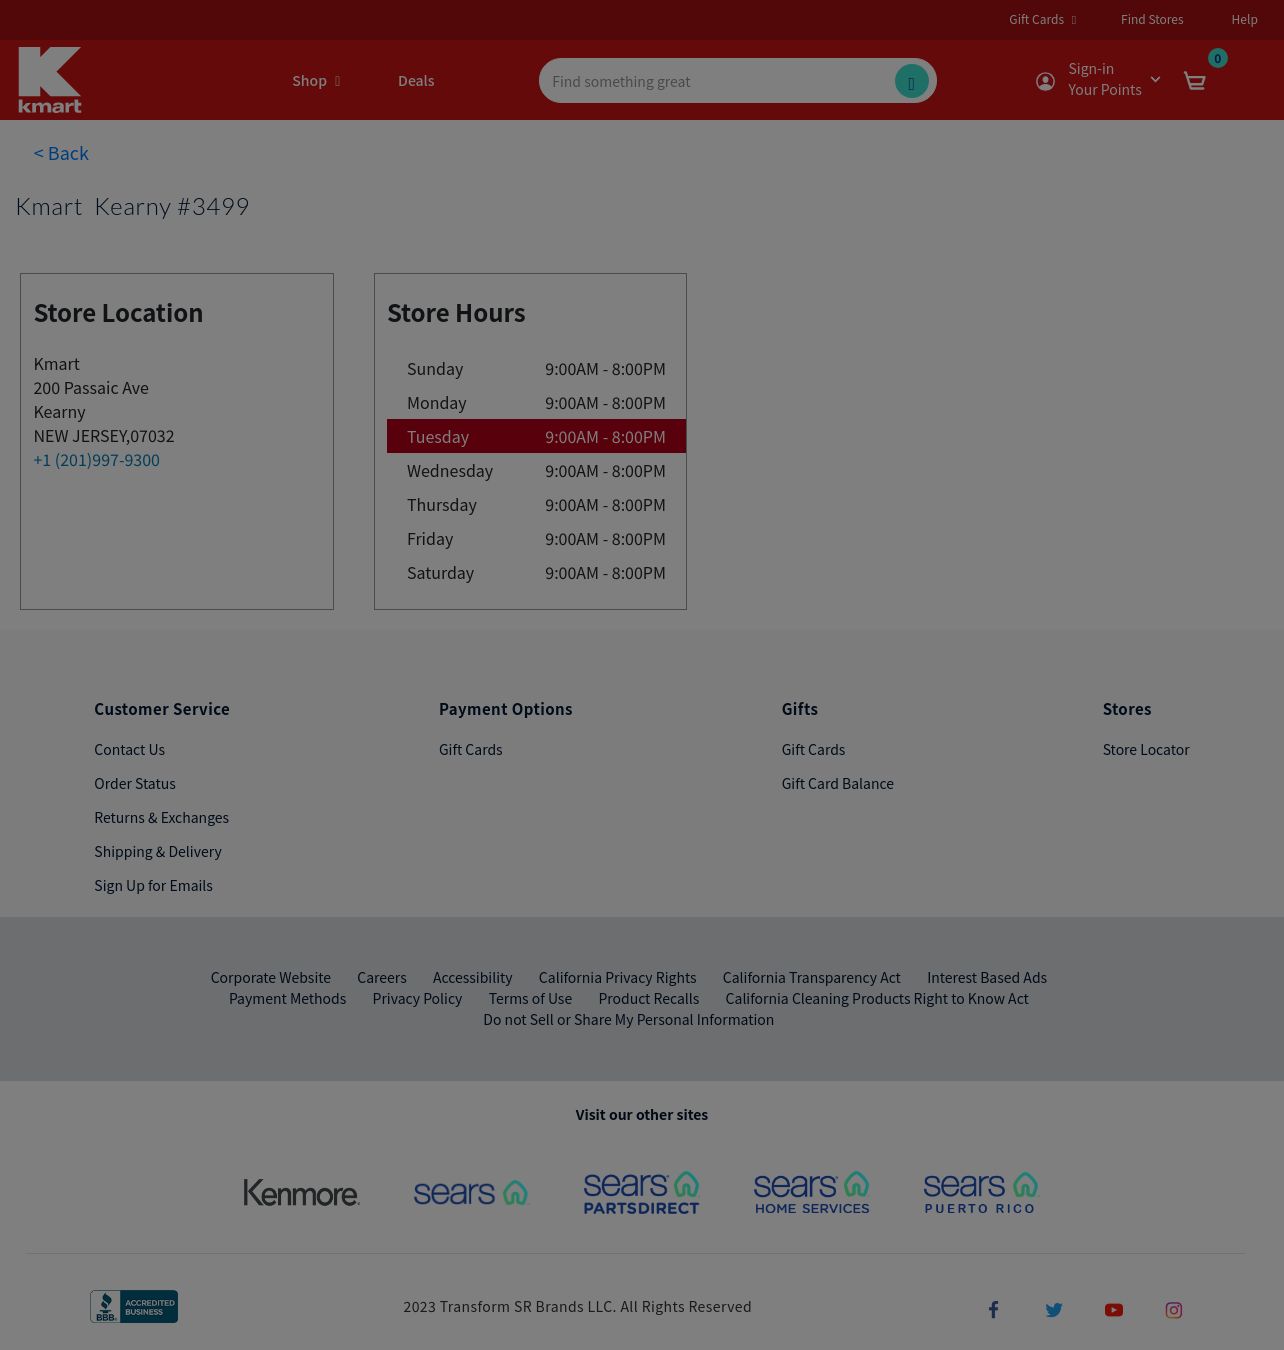Viewport: 1284px width, 1350px height.
Task: Open the Contact Us link
Action: pyautogui.click(x=130, y=749)
